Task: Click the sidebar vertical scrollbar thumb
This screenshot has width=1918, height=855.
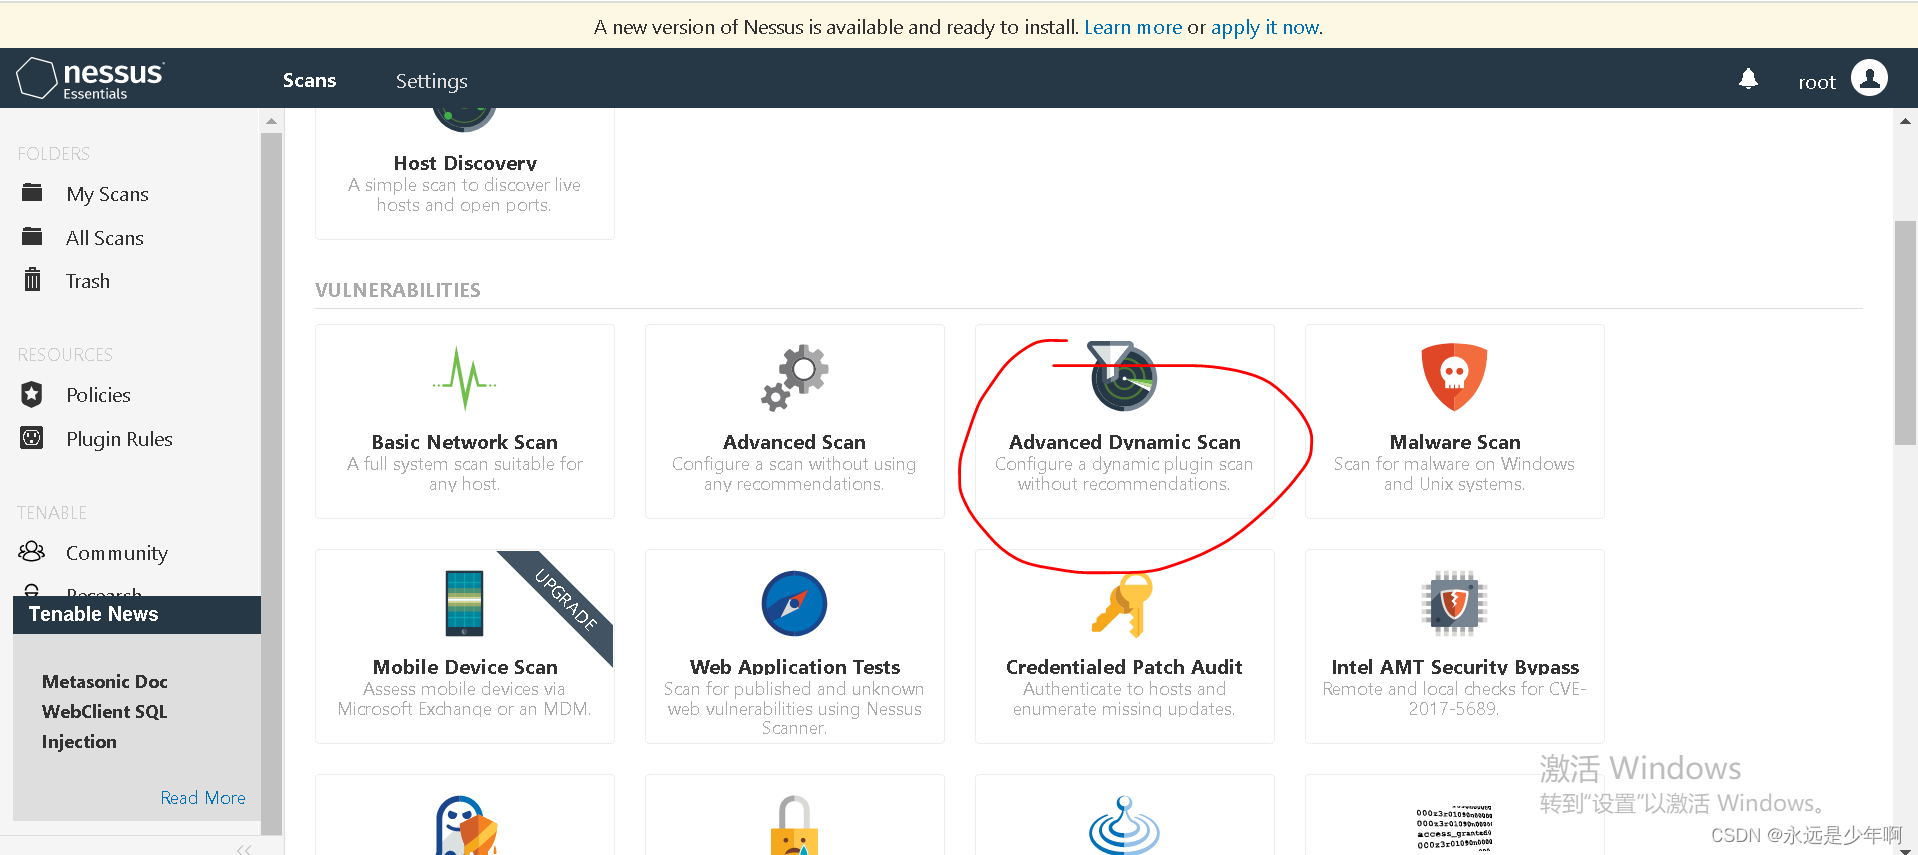Action: (x=271, y=483)
